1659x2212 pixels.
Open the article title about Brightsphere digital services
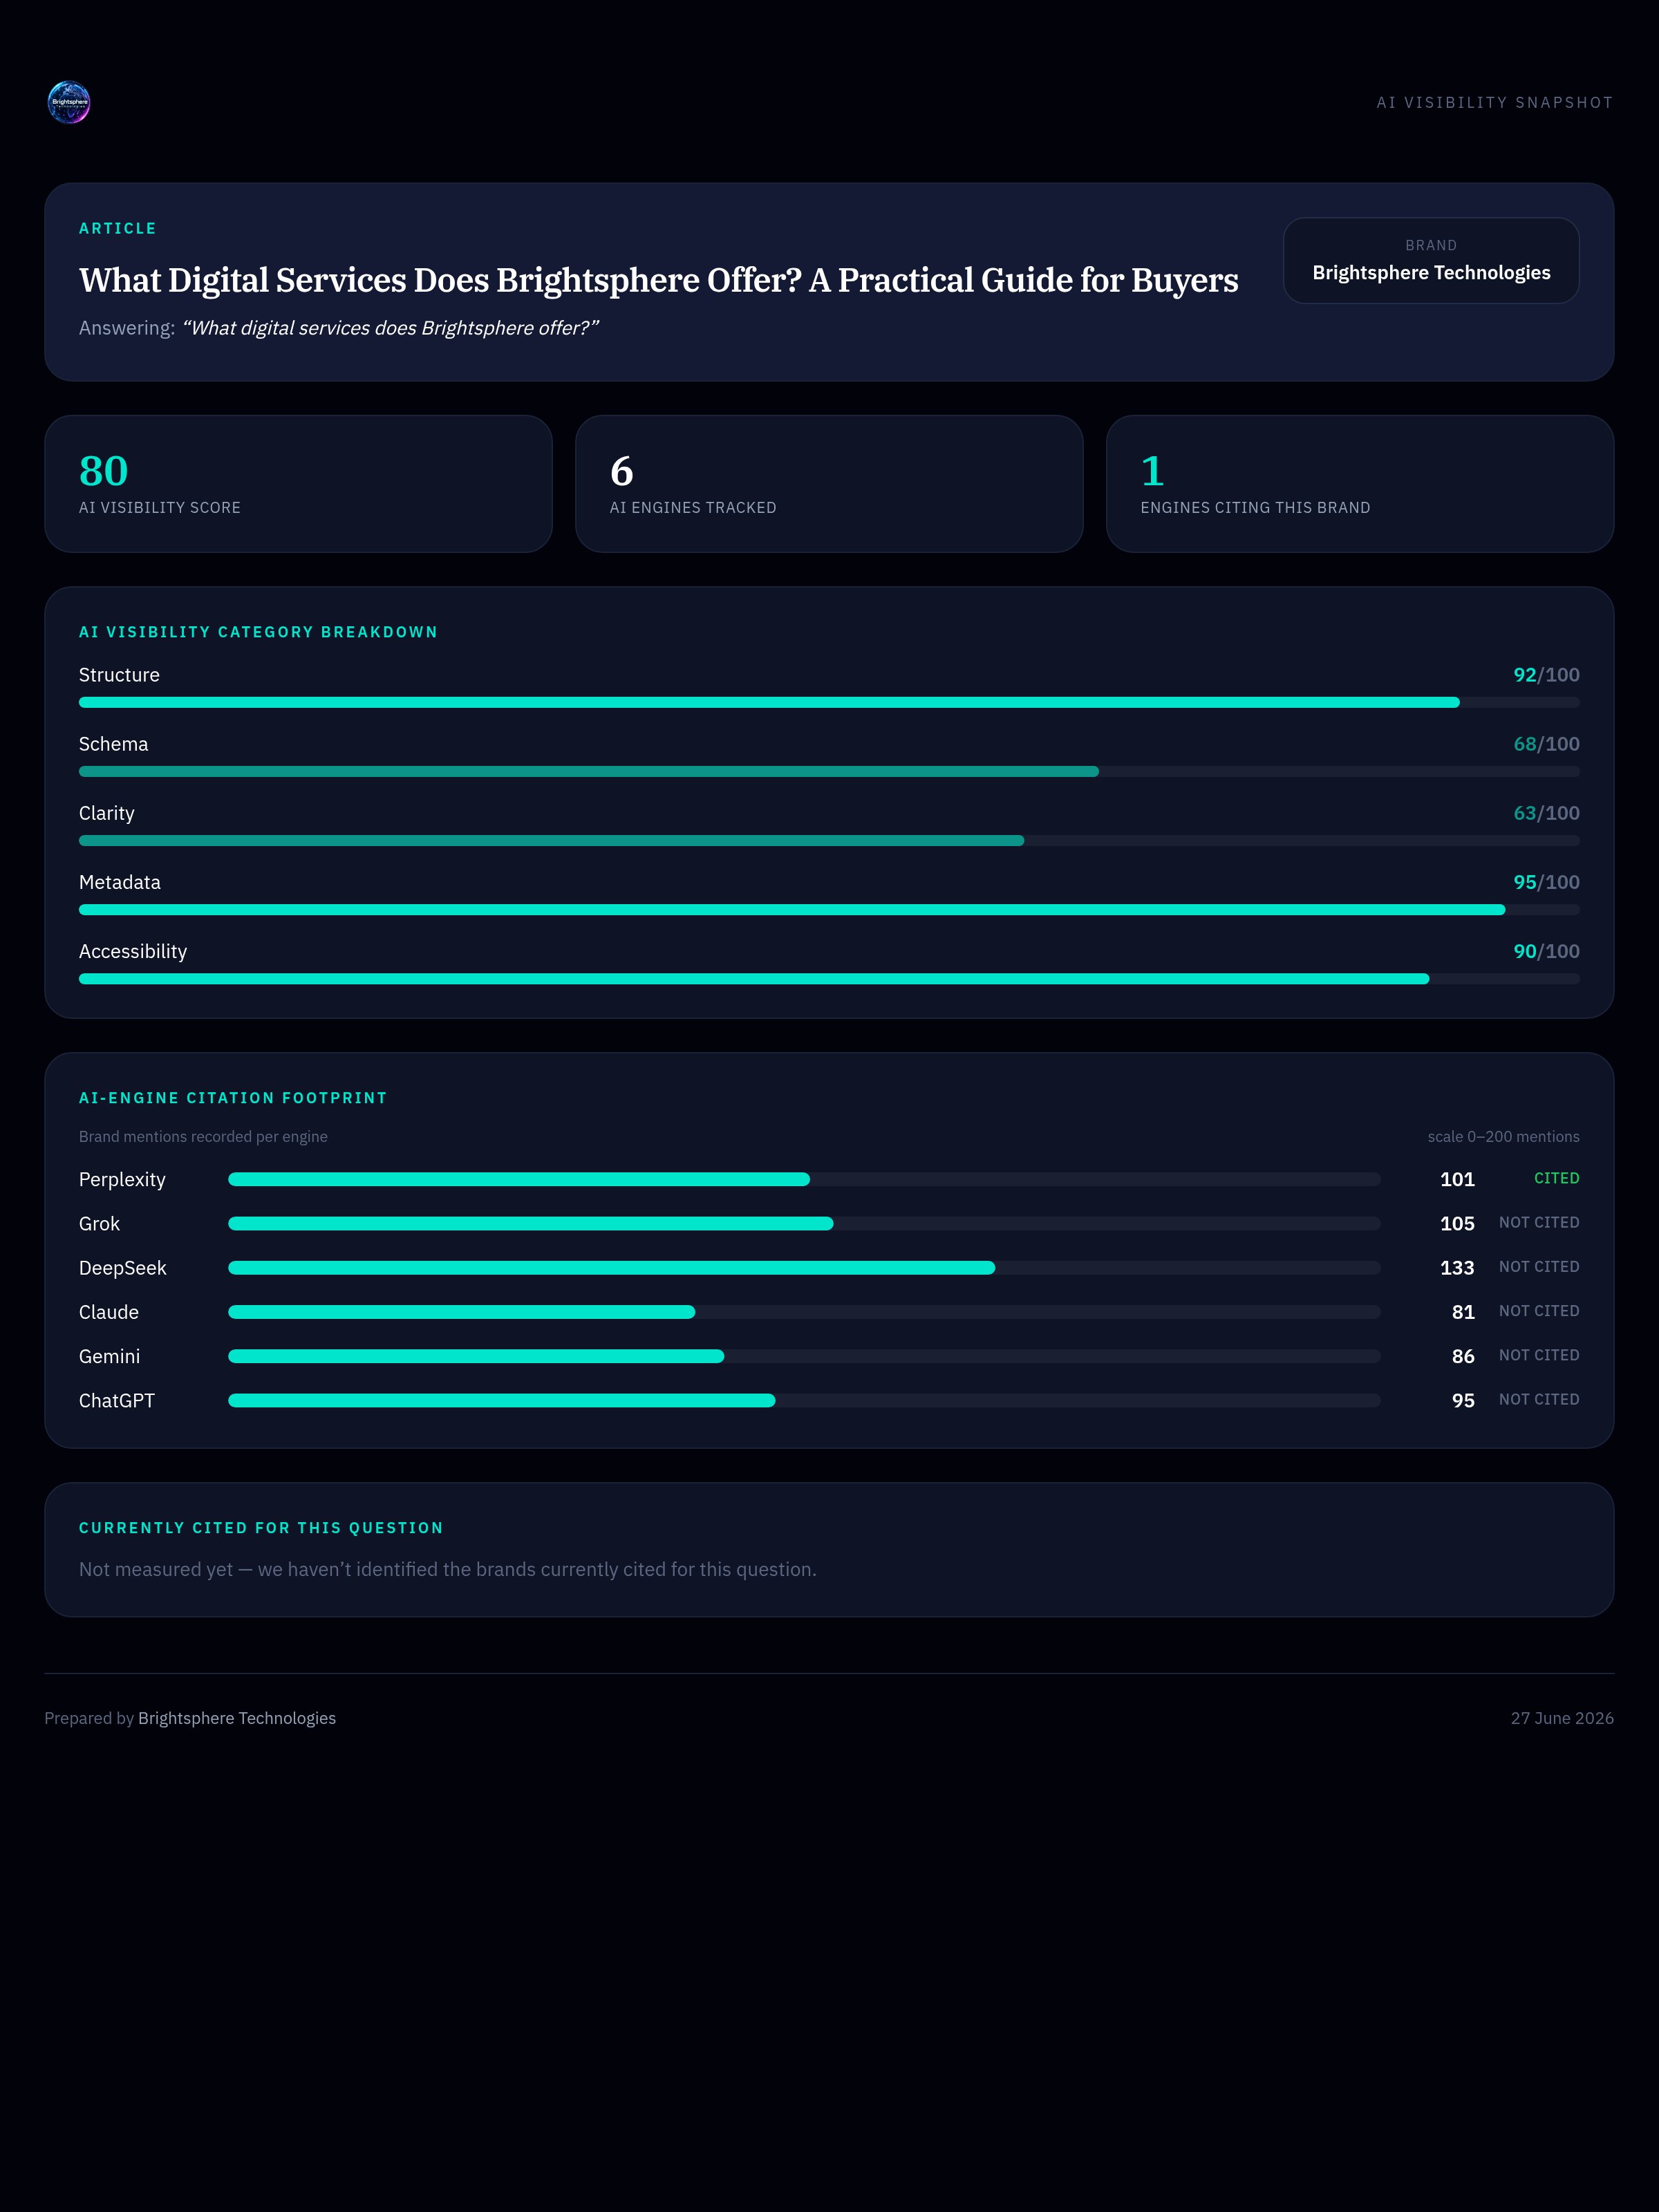click(x=658, y=280)
